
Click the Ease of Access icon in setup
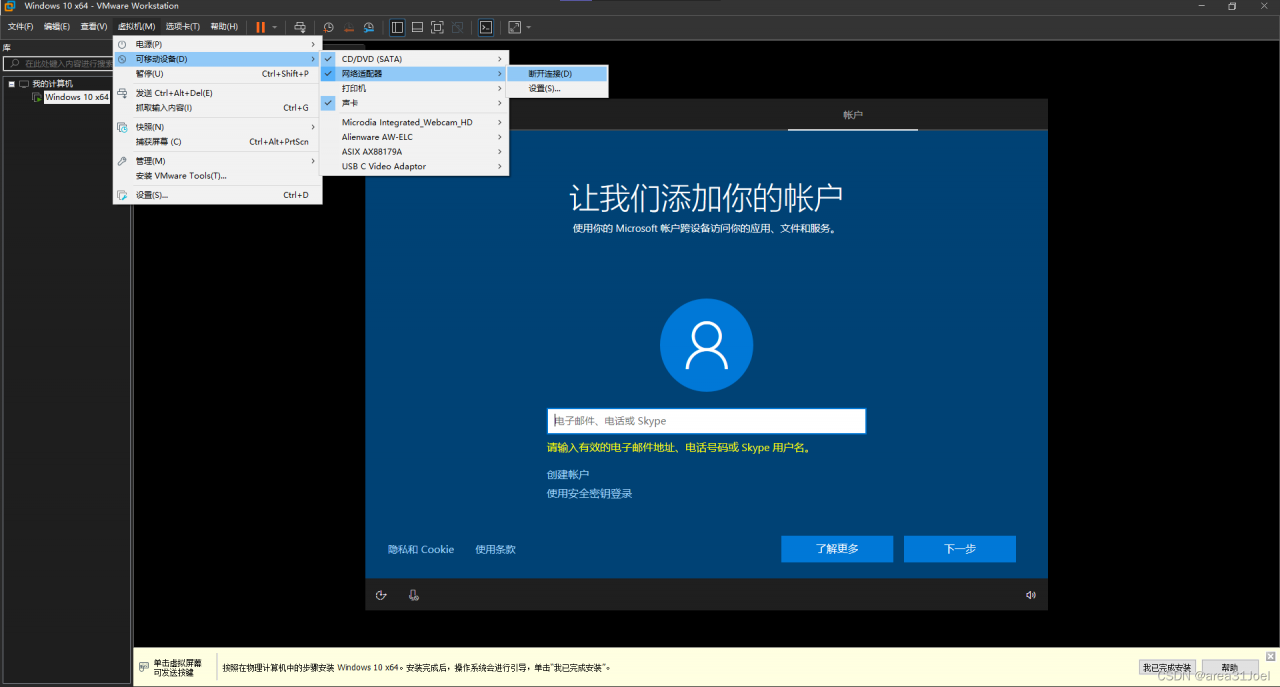(x=381, y=595)
